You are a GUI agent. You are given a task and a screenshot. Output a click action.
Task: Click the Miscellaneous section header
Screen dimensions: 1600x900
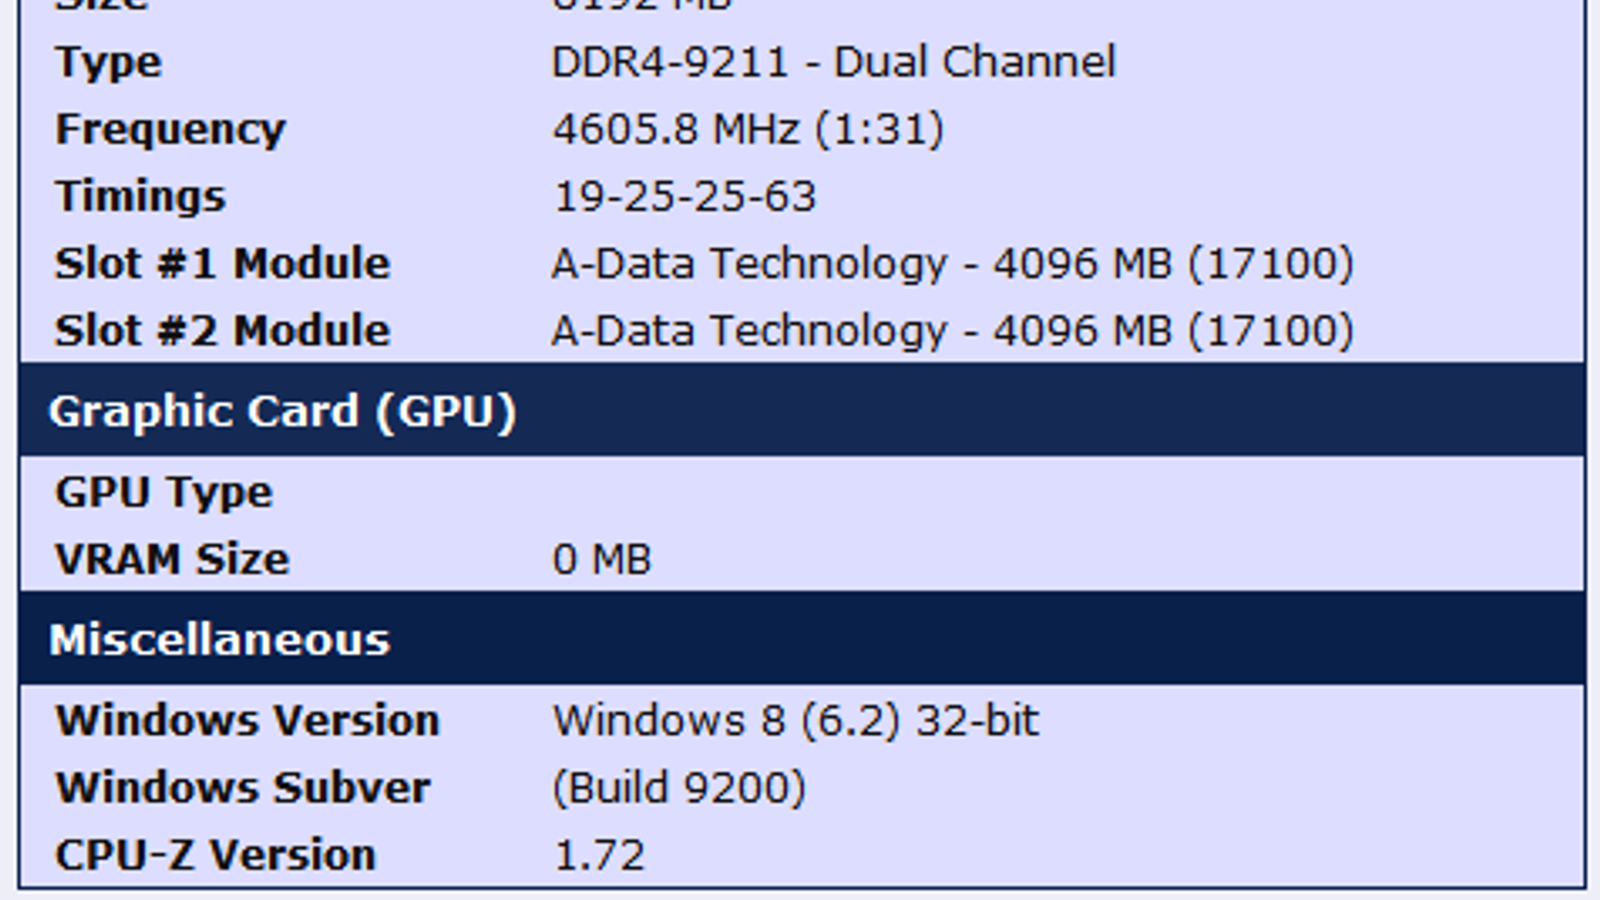click(x=219, y=640)
